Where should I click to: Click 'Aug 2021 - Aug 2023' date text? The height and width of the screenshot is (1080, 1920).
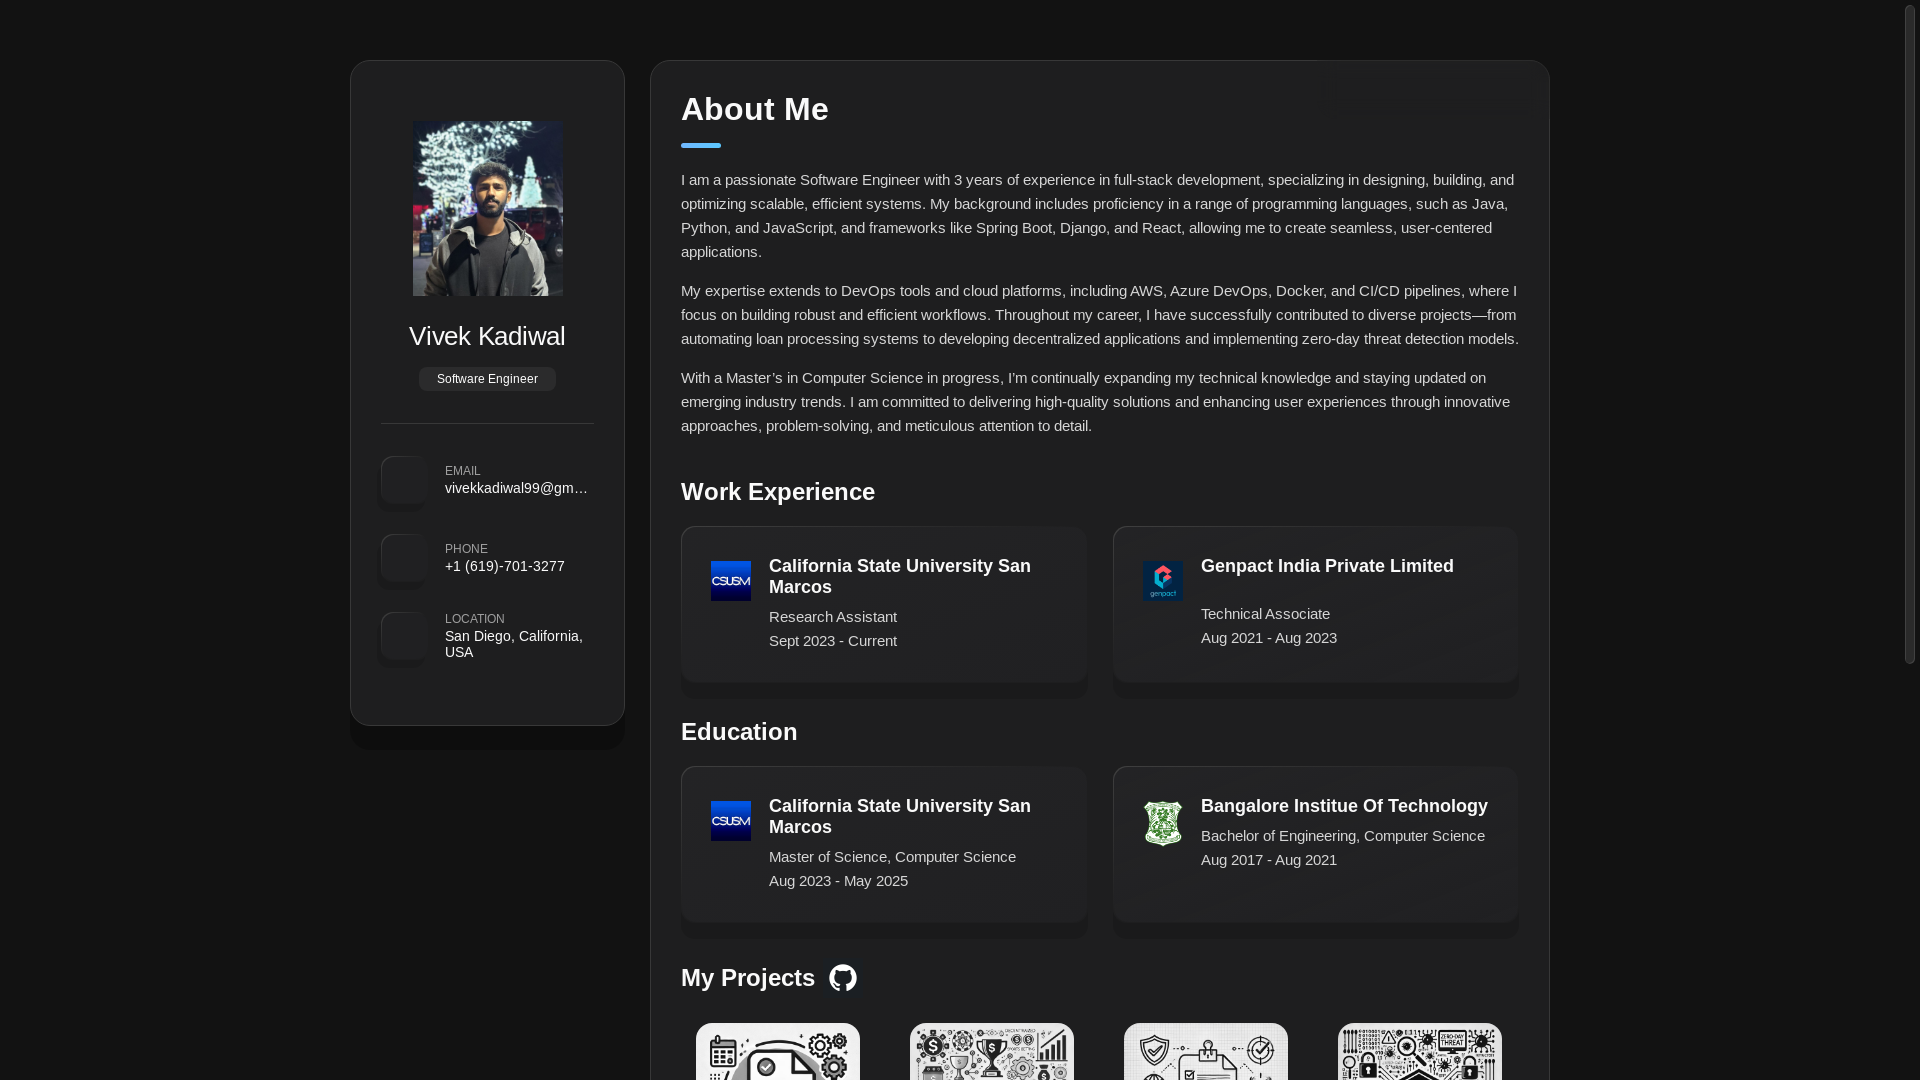pyautogui.click(x=1269, y=638)
